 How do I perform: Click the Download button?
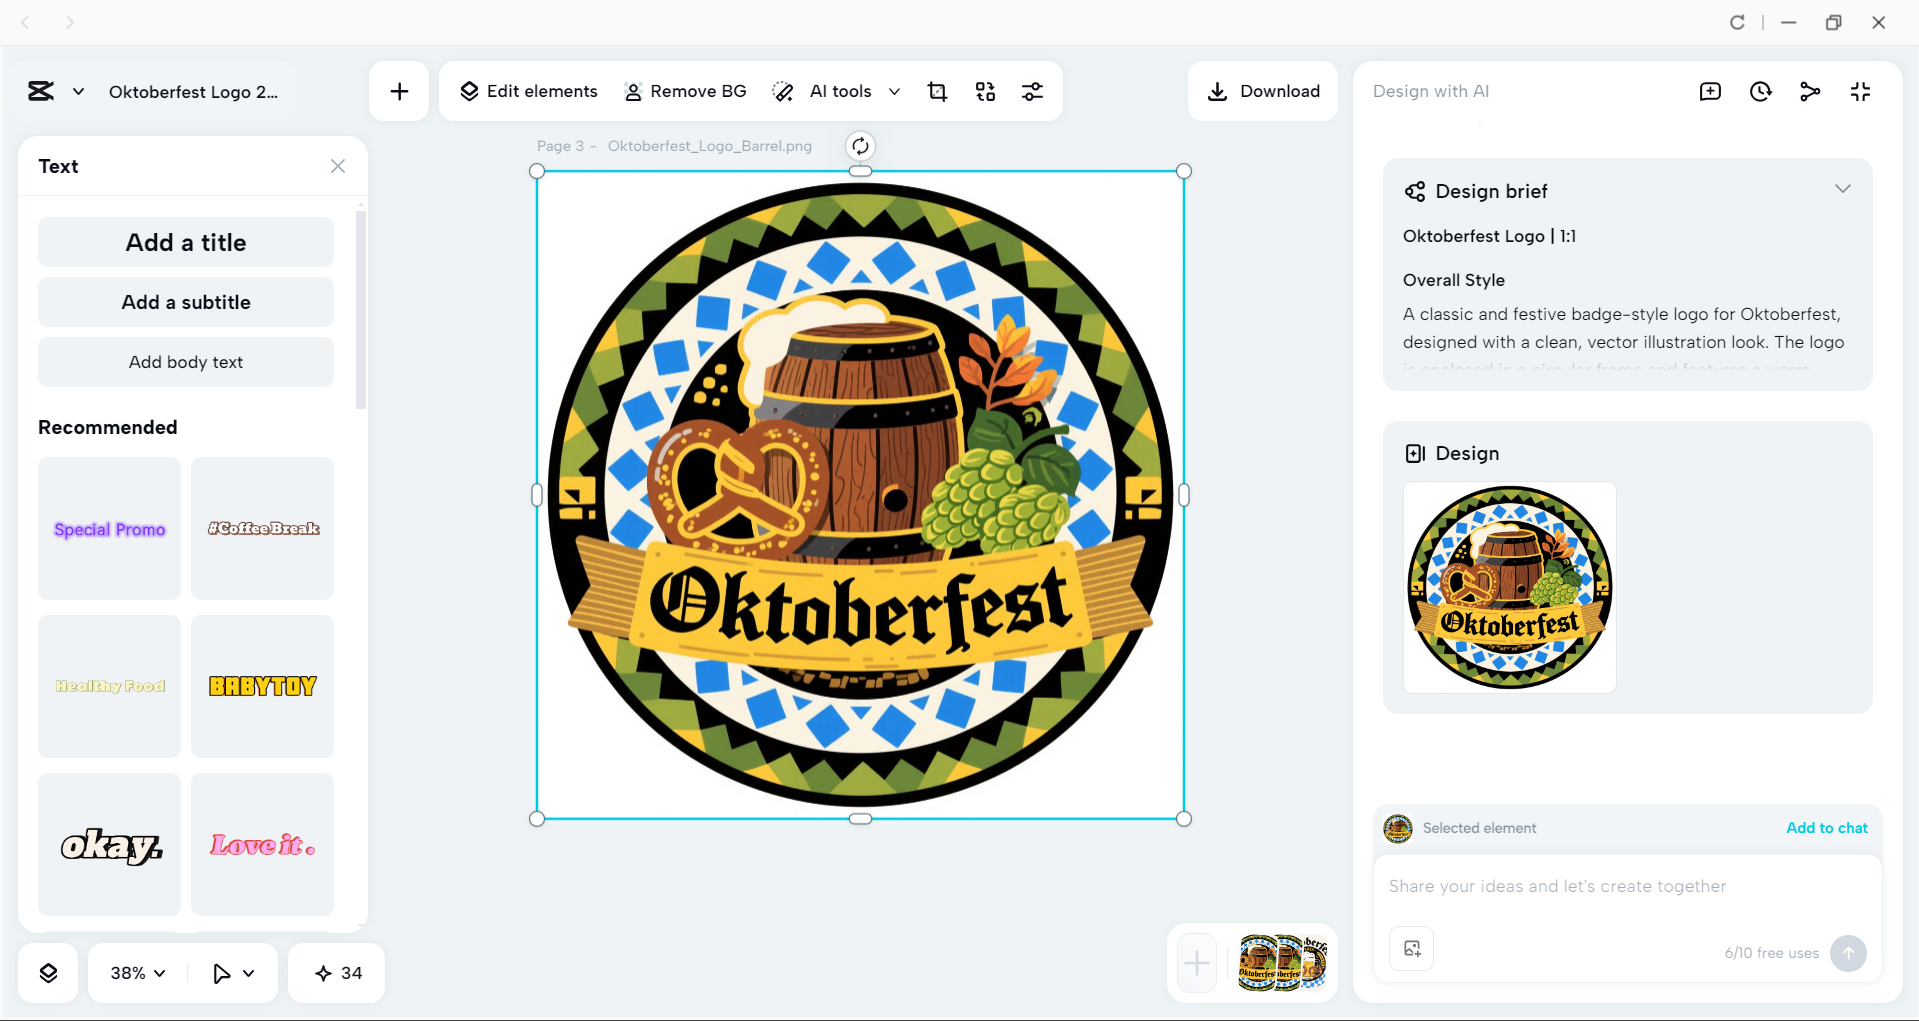pyautogui.click(x=1263, y=91)
